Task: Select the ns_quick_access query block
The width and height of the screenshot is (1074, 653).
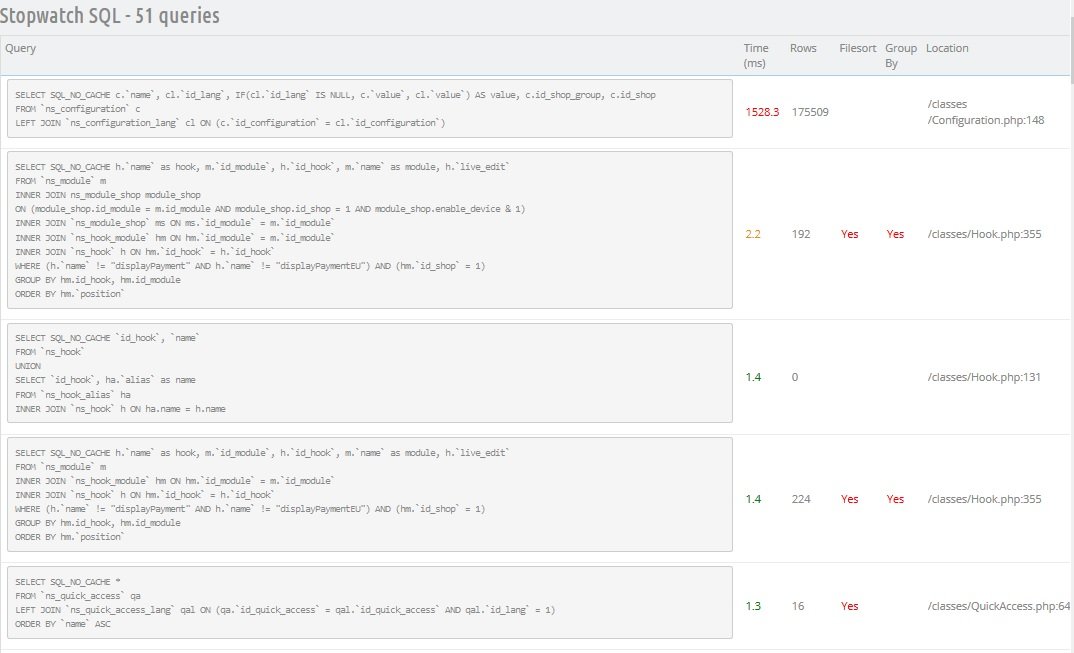Action: click(369, 602)
